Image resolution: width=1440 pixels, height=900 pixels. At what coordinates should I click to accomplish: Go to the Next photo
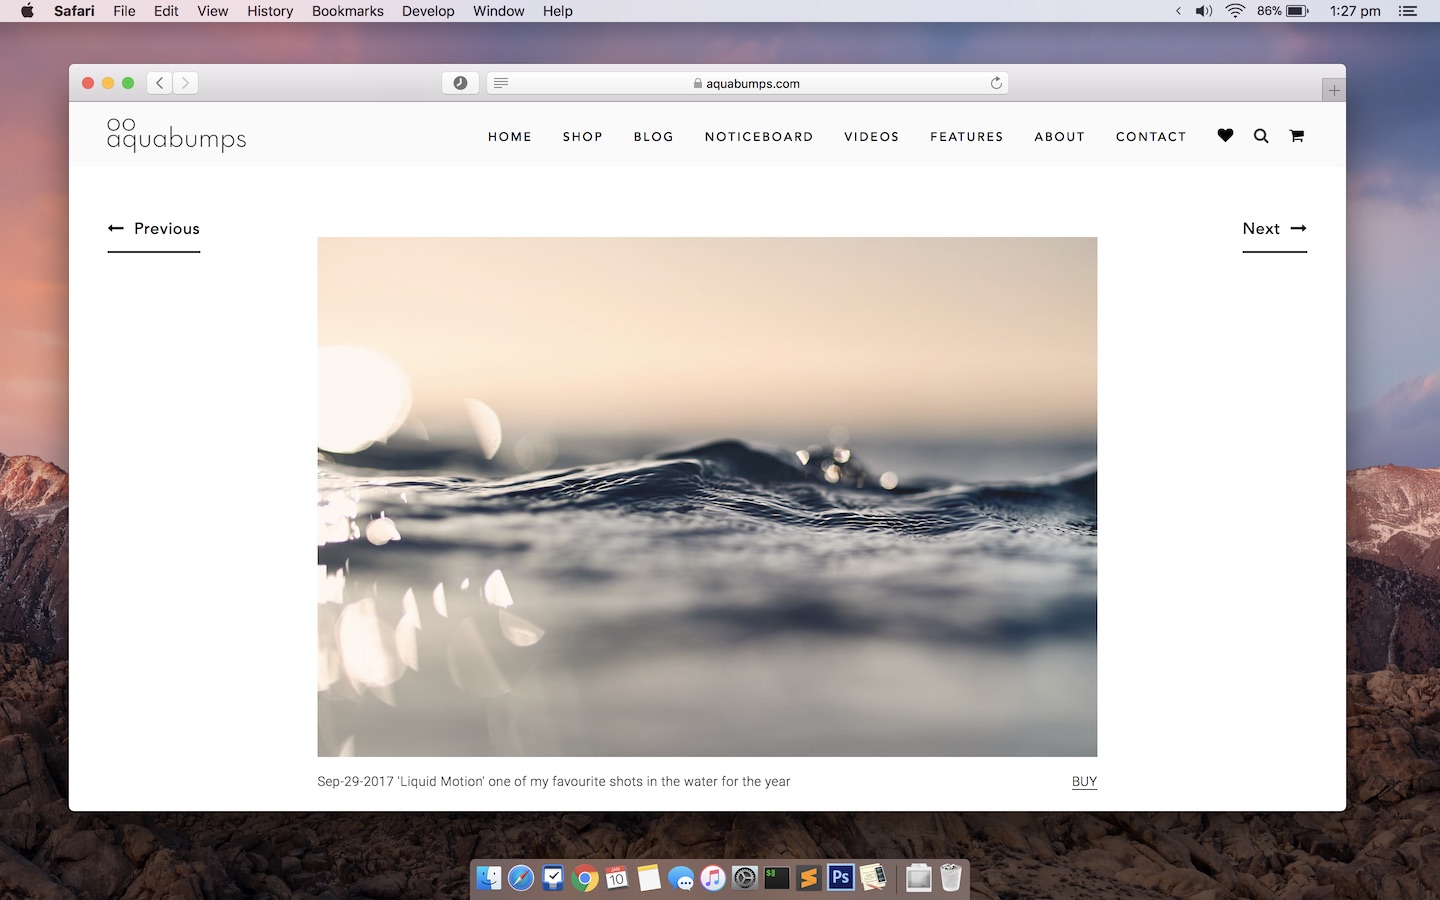pos(1273,229)
